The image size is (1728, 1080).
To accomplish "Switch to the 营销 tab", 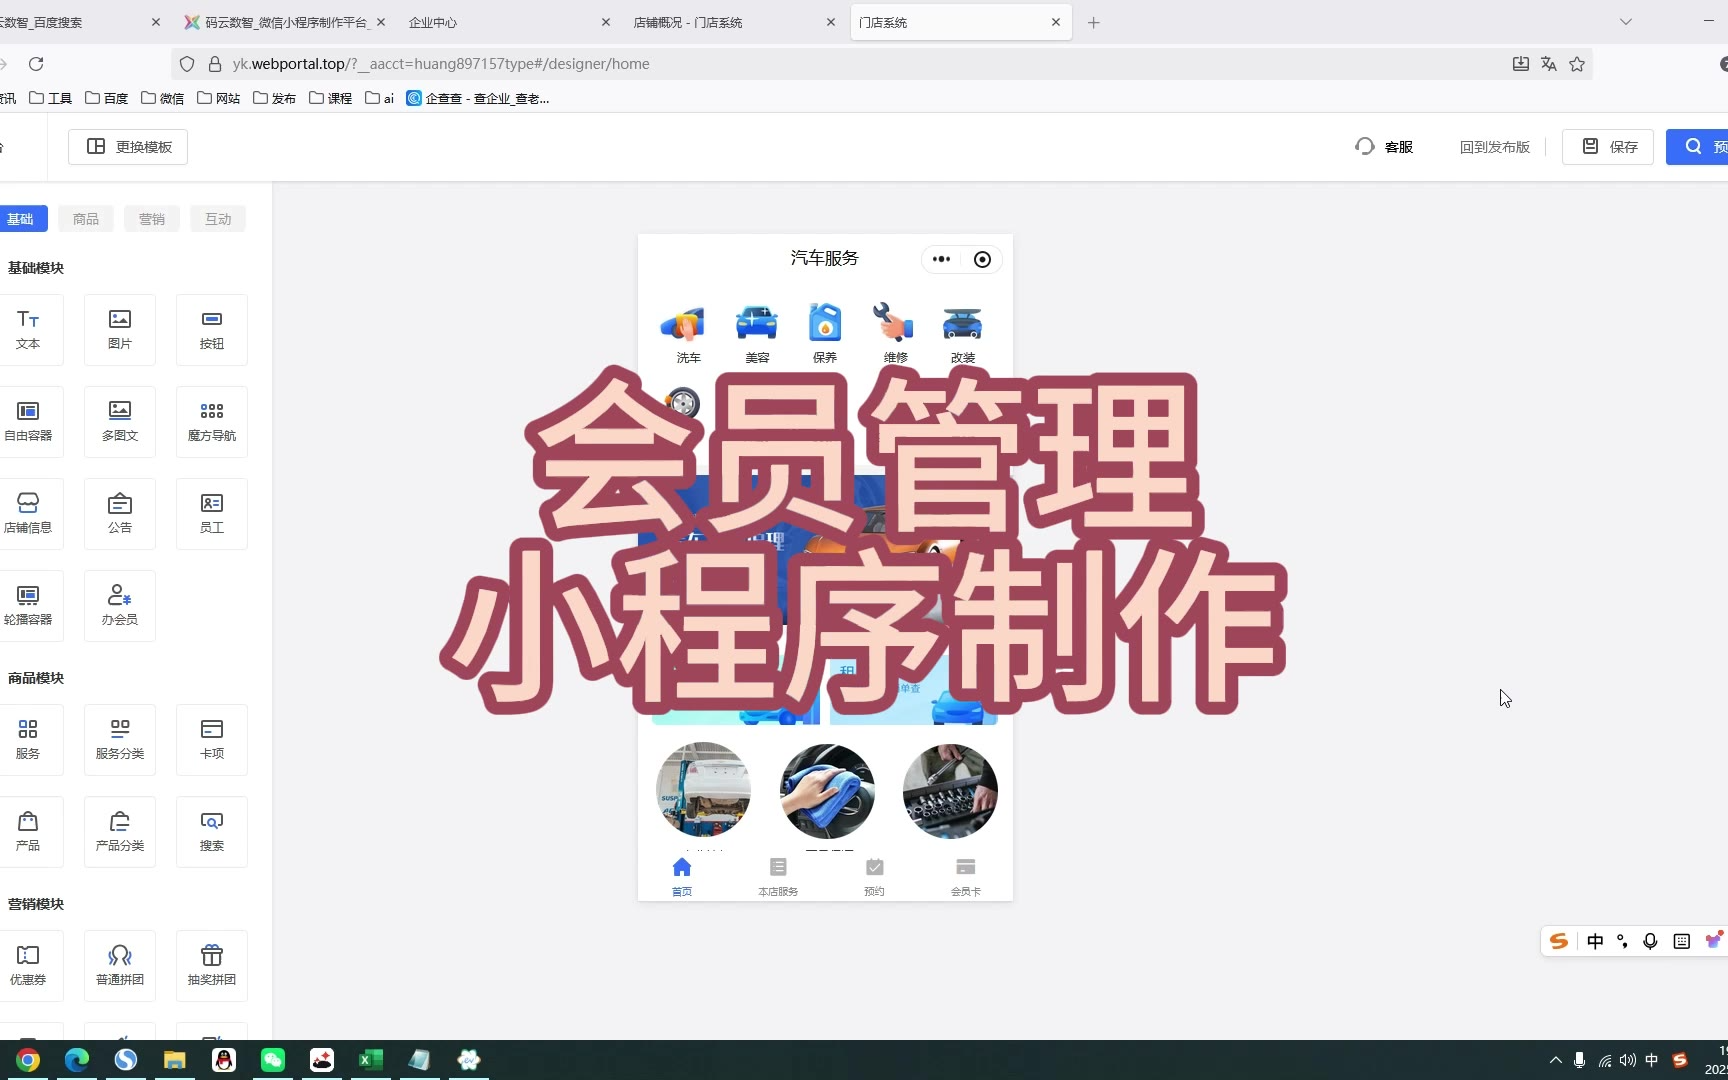I will pyautogui.click(x=152, y=219).
